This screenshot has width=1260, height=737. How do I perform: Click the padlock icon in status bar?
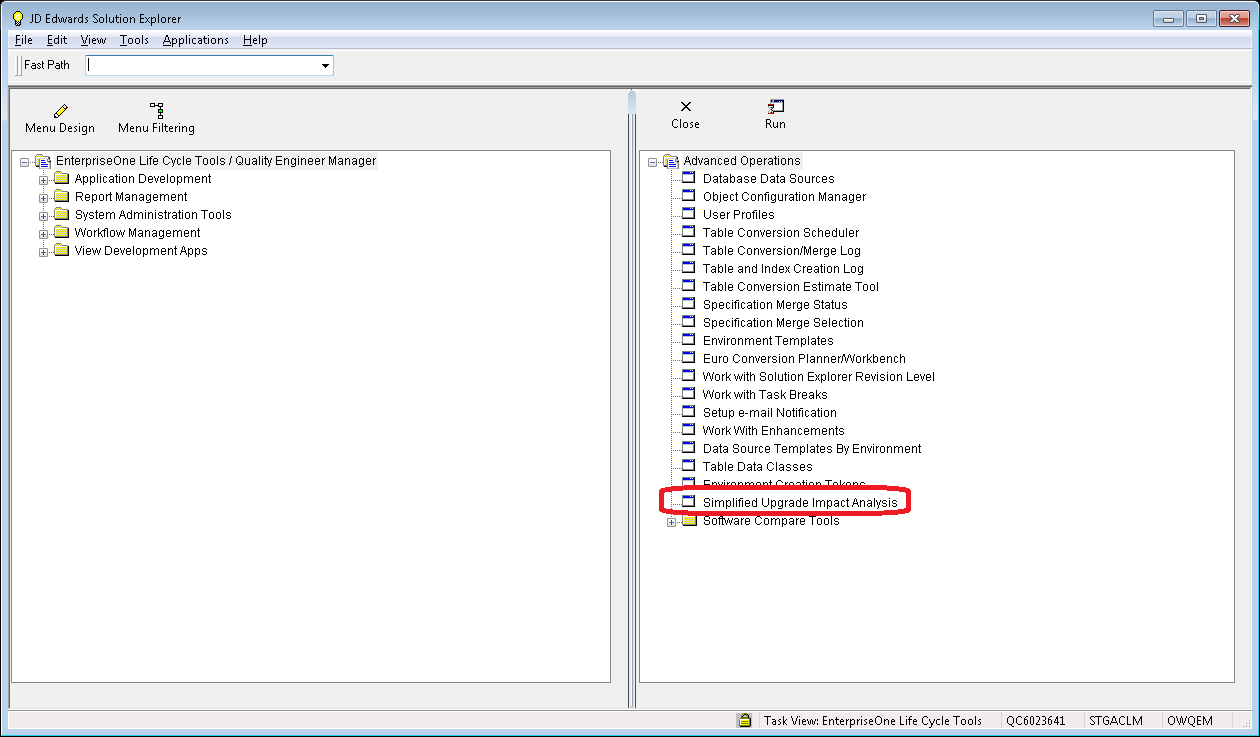744,720
